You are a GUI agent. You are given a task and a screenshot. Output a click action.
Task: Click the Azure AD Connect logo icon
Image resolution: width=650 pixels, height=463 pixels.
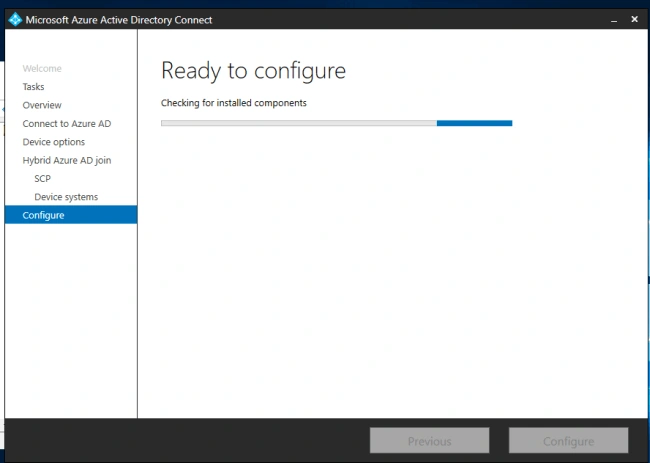15,19
